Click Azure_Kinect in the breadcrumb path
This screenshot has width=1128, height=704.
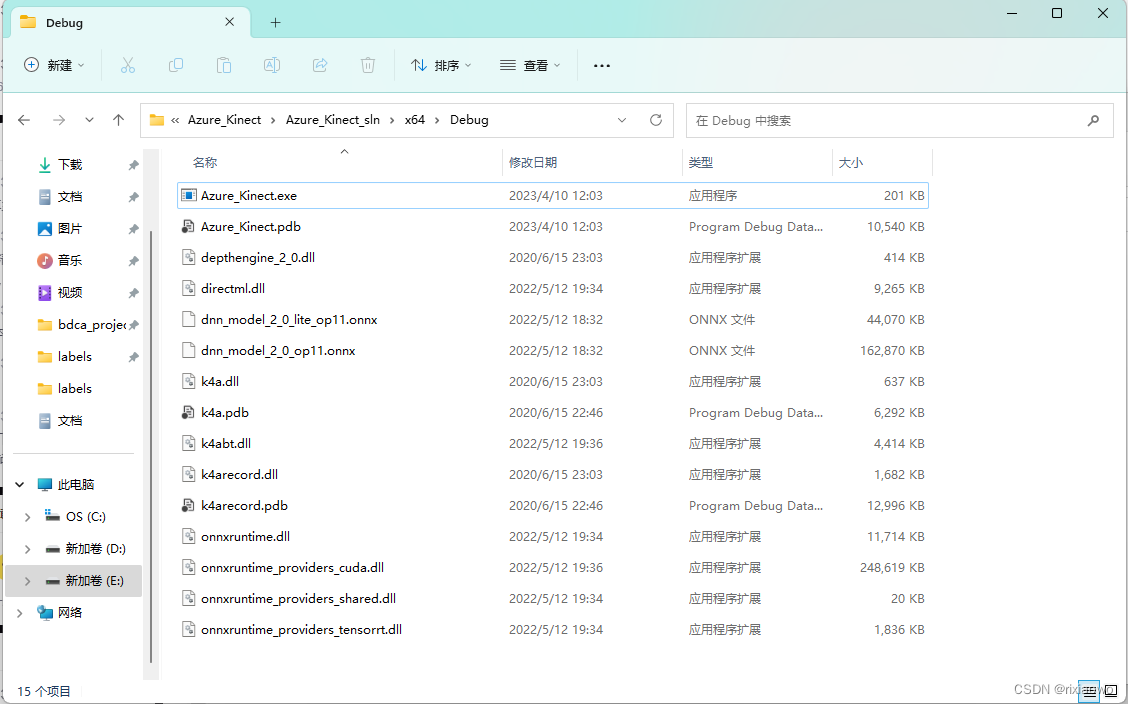[x=224, y=120]
